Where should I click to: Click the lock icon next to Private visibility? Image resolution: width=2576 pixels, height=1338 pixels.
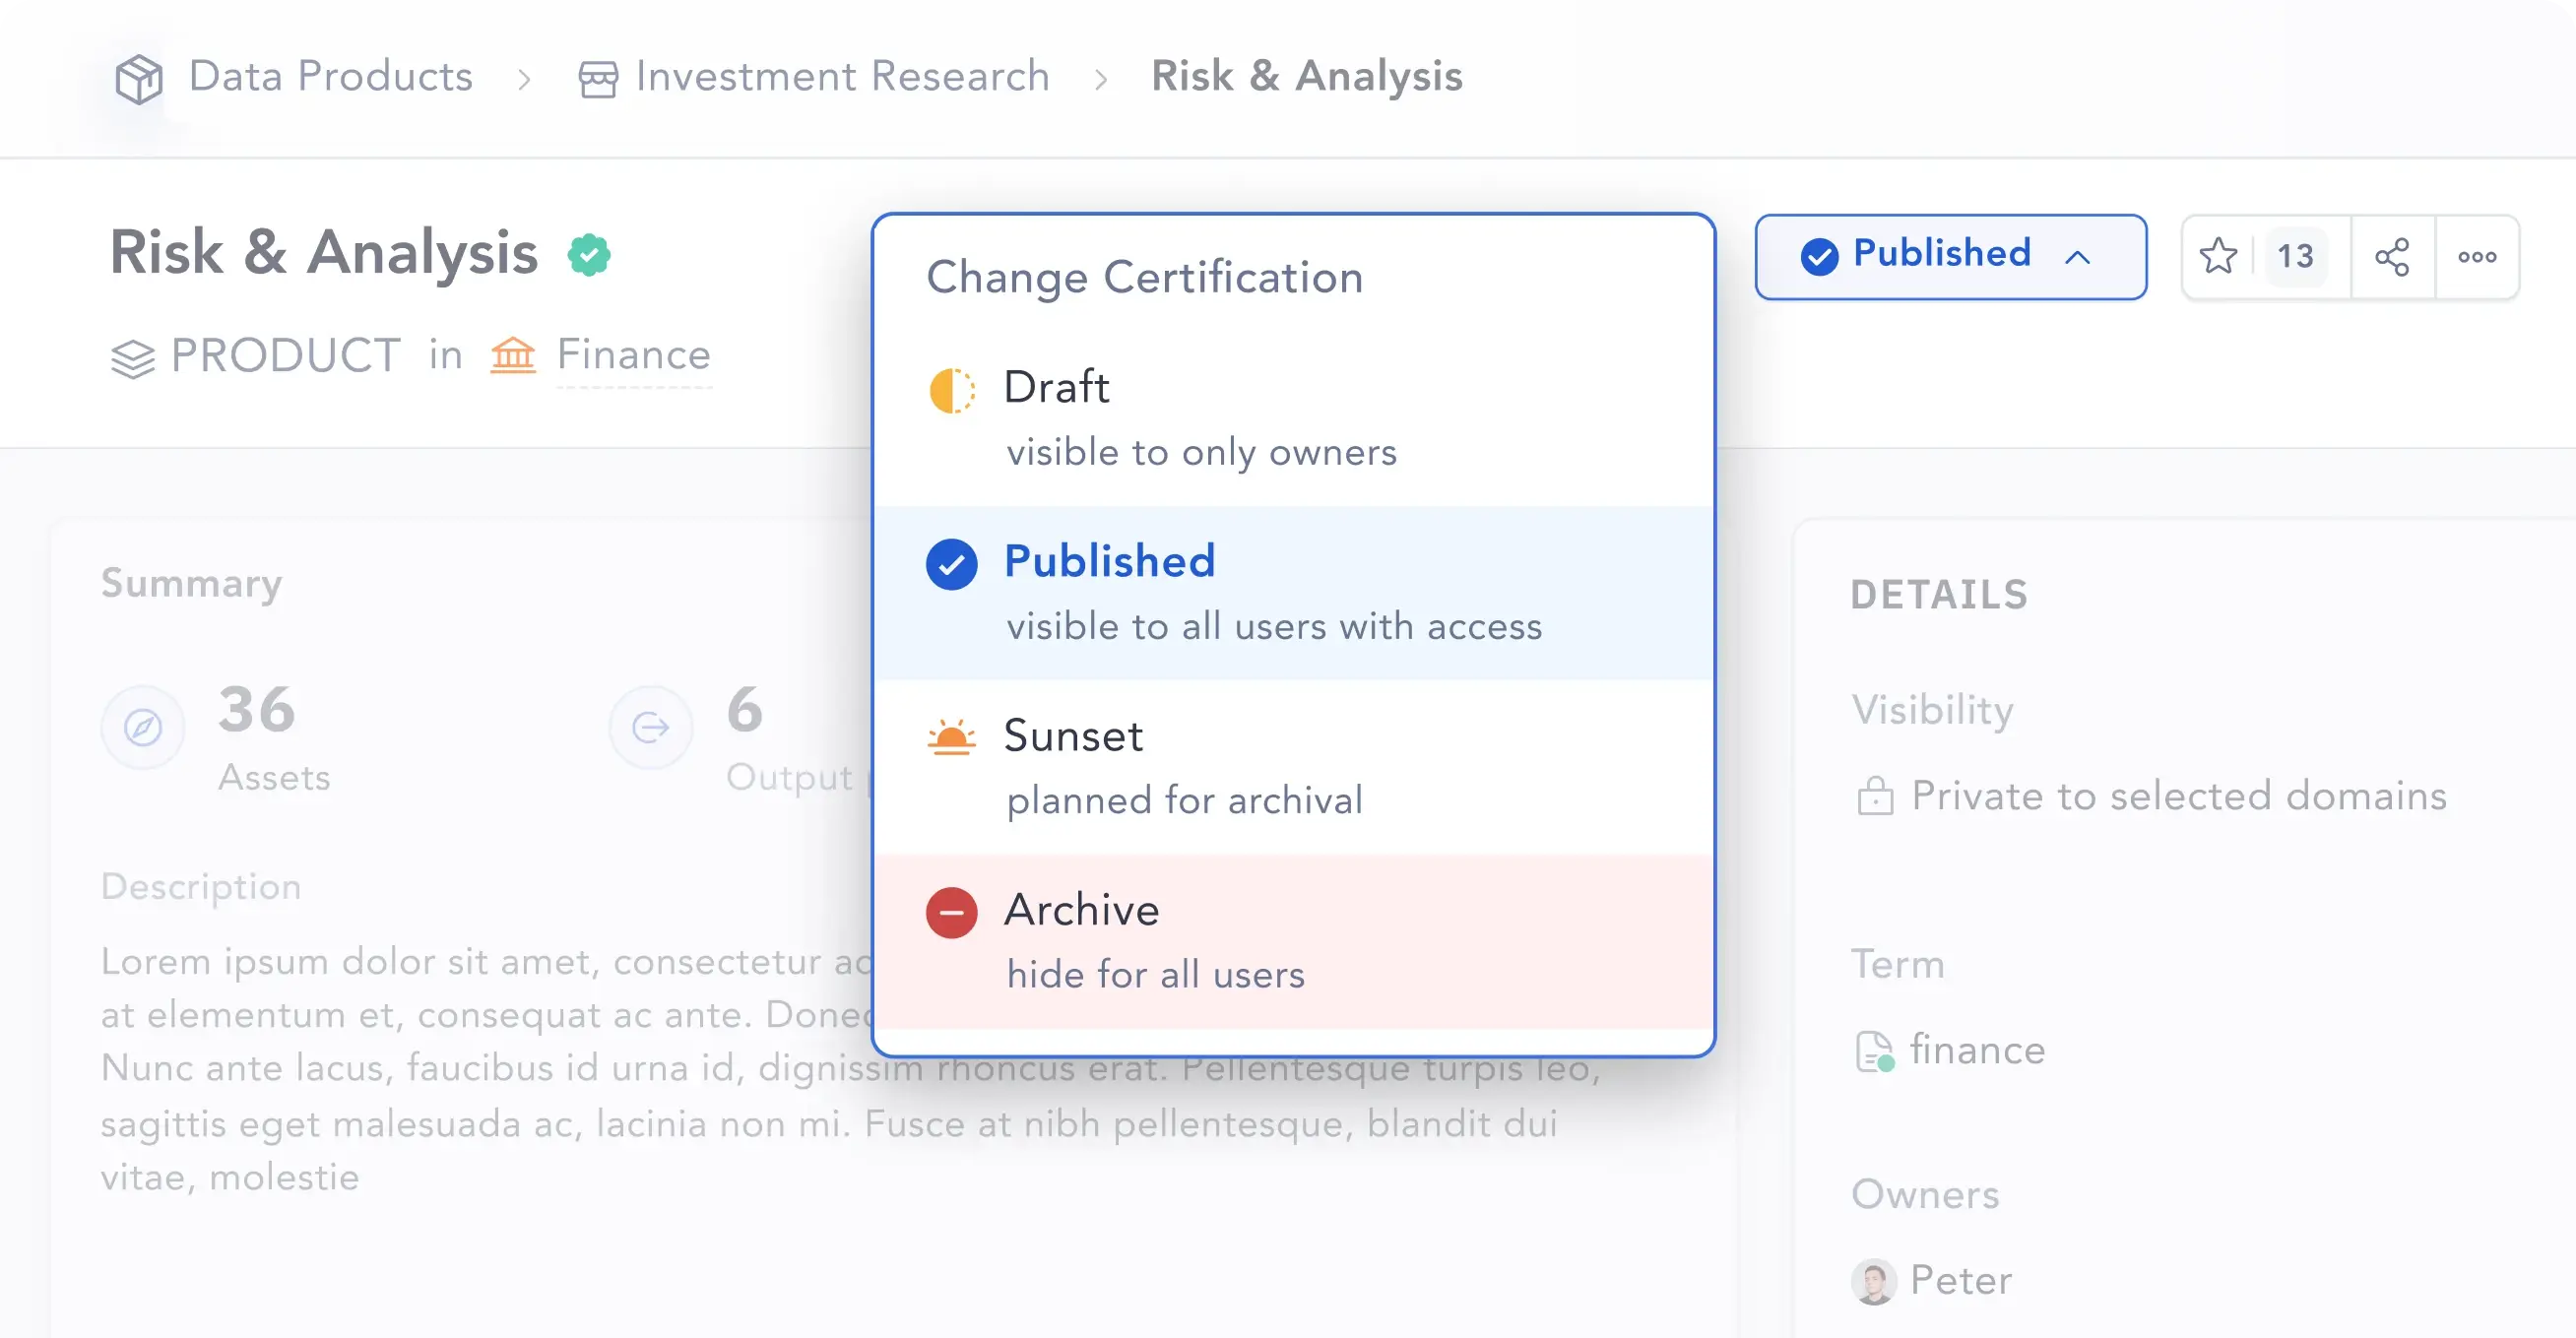point(1875,797)
